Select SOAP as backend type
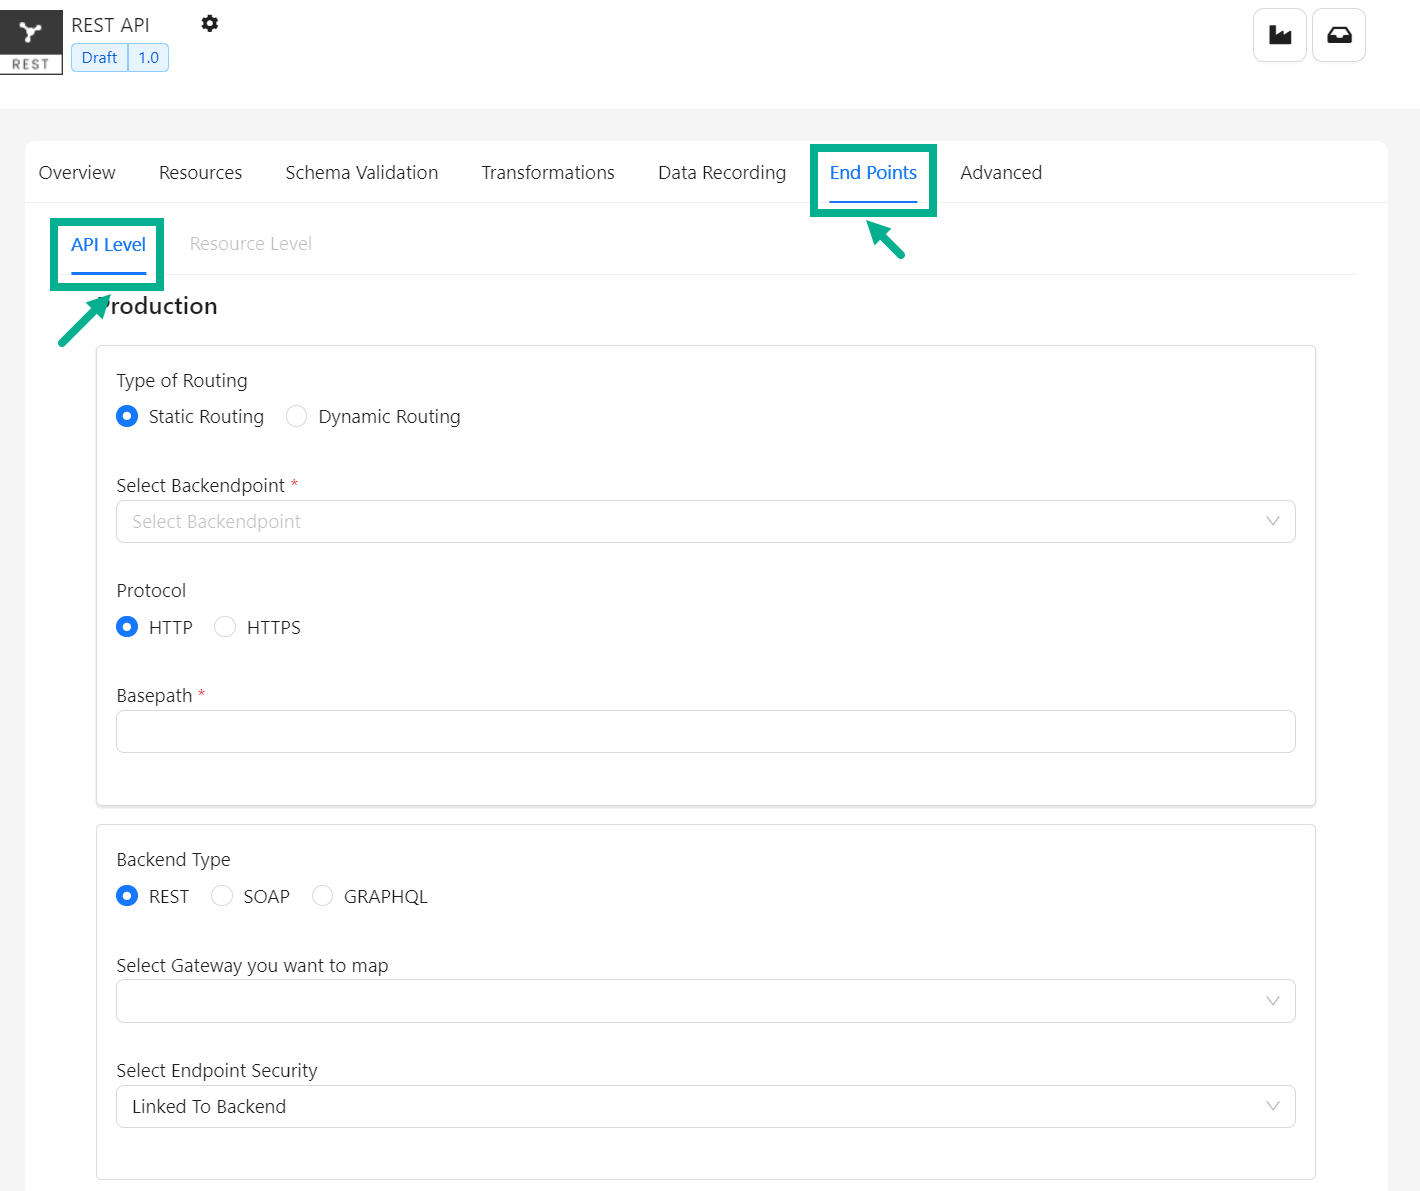 coord(222,896)
